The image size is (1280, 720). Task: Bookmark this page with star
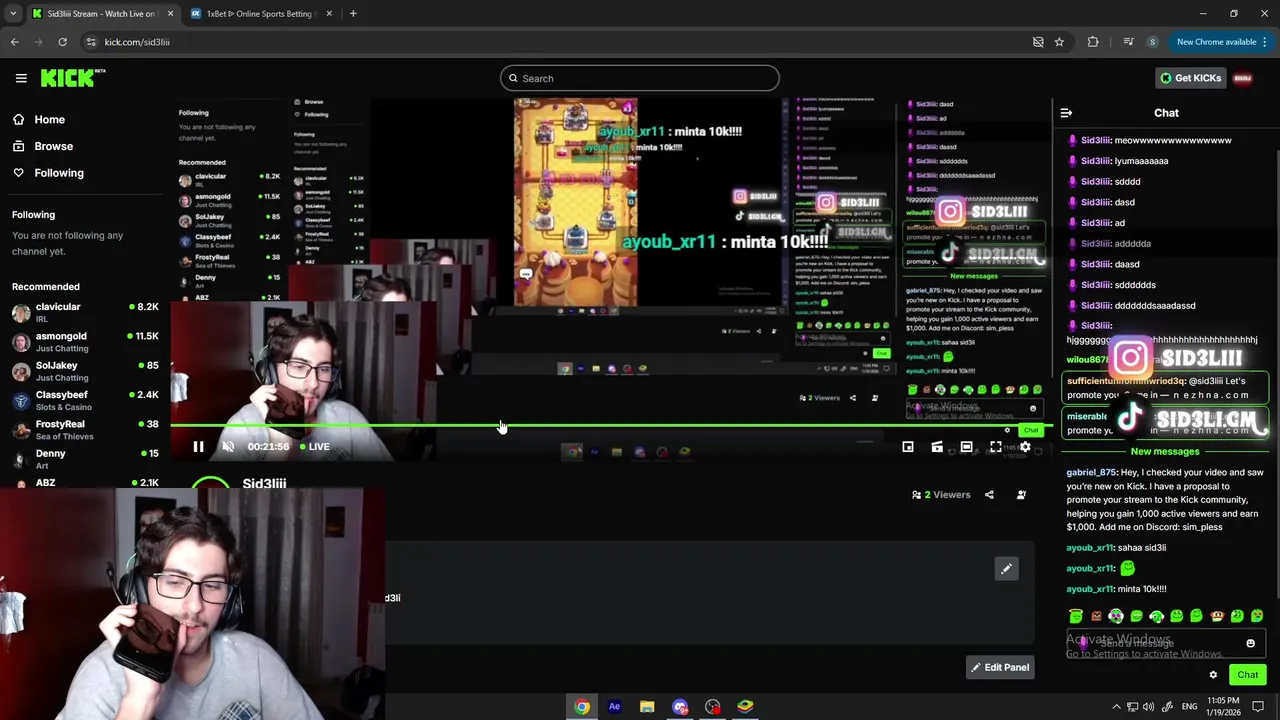(1059, 42)
